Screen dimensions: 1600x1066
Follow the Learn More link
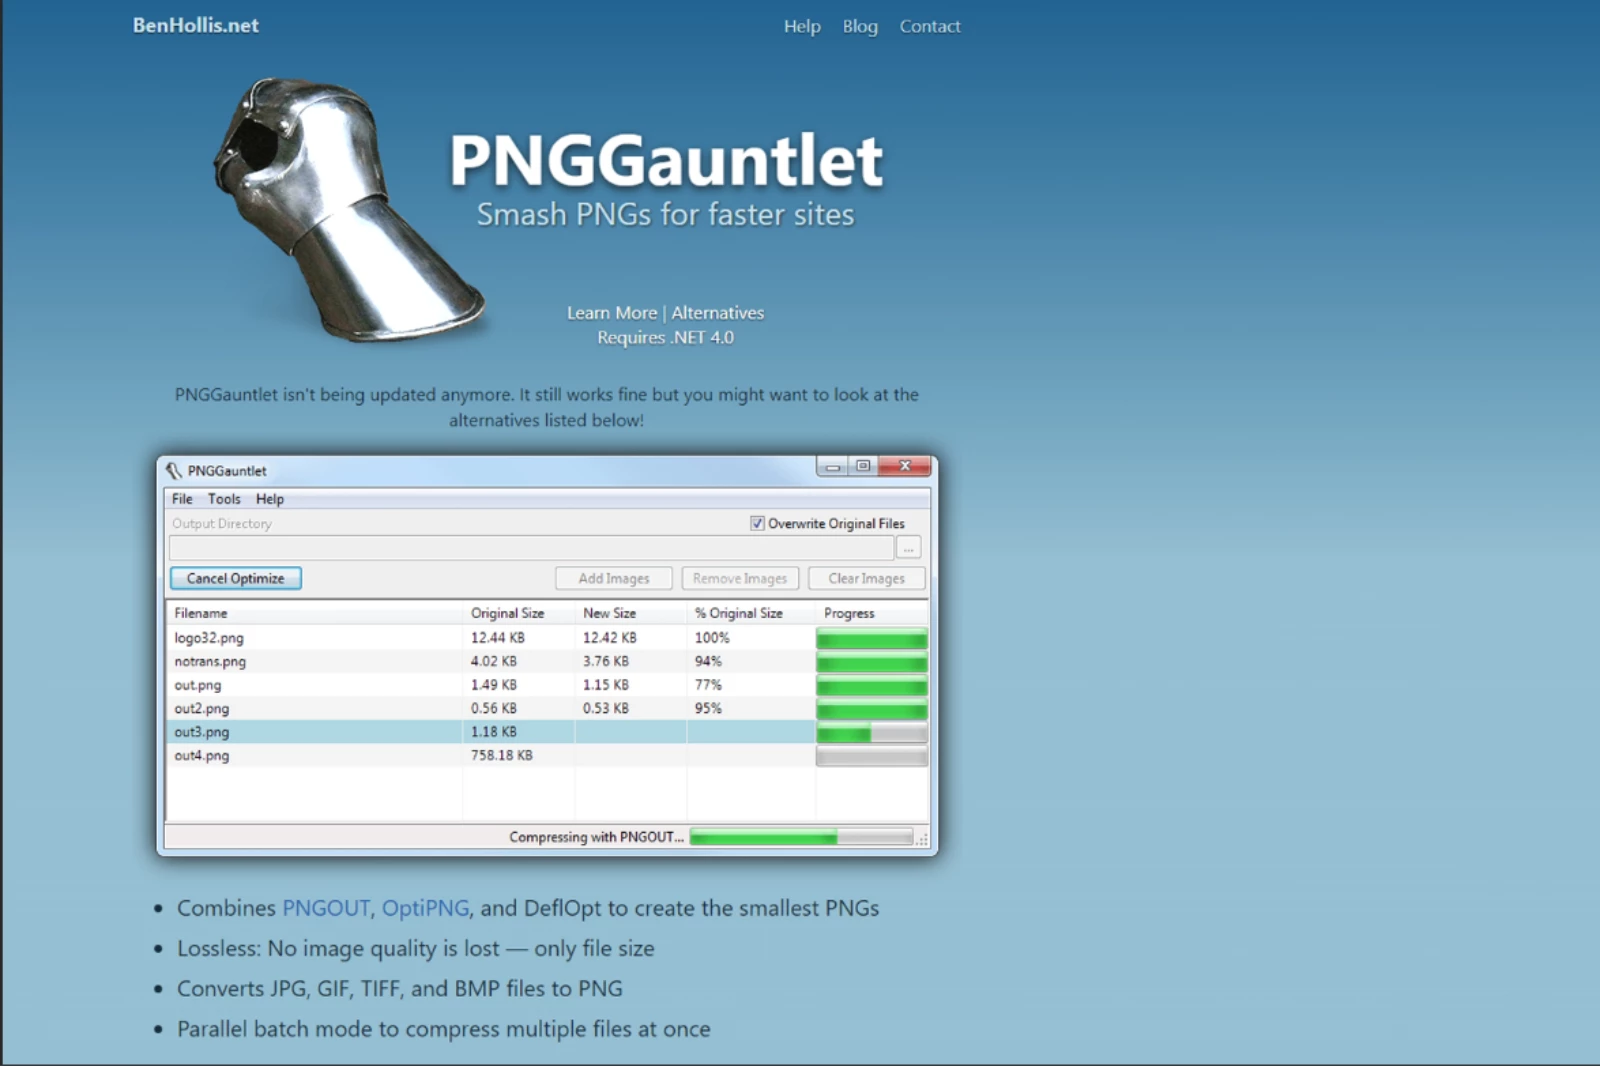[x=612, y=313]
